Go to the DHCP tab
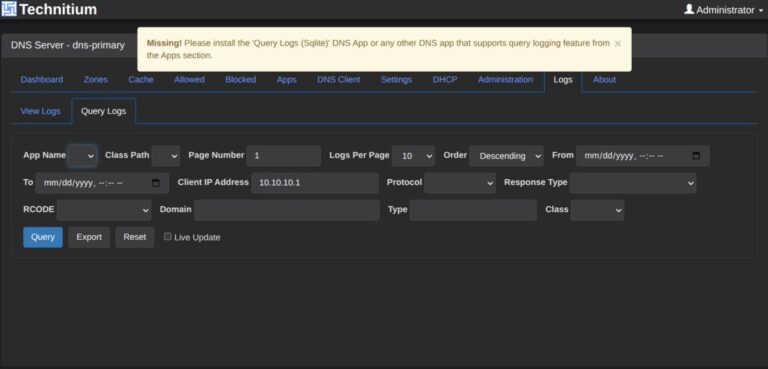This screenshot has width=768, height=369. [445, 79]
